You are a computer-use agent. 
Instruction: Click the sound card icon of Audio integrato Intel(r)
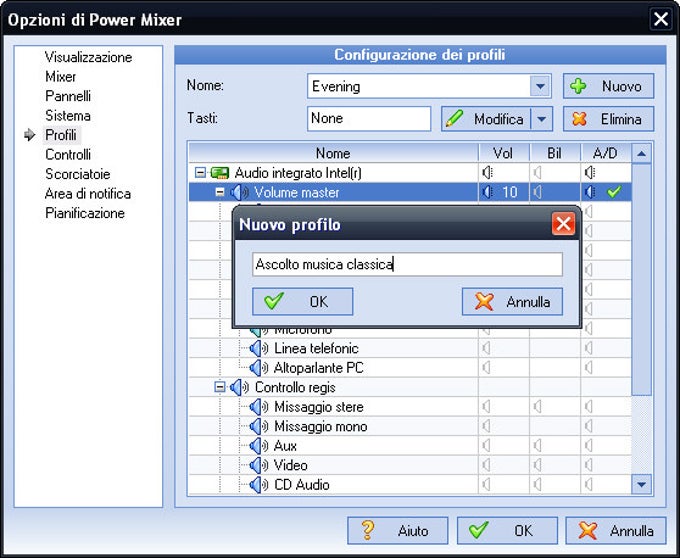[219, 173]
